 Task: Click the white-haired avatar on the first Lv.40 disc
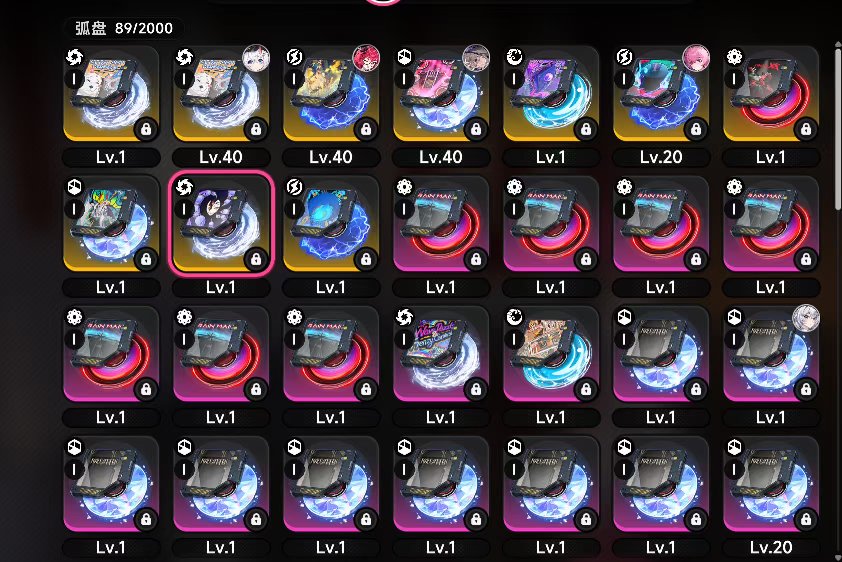pos(256,58)
